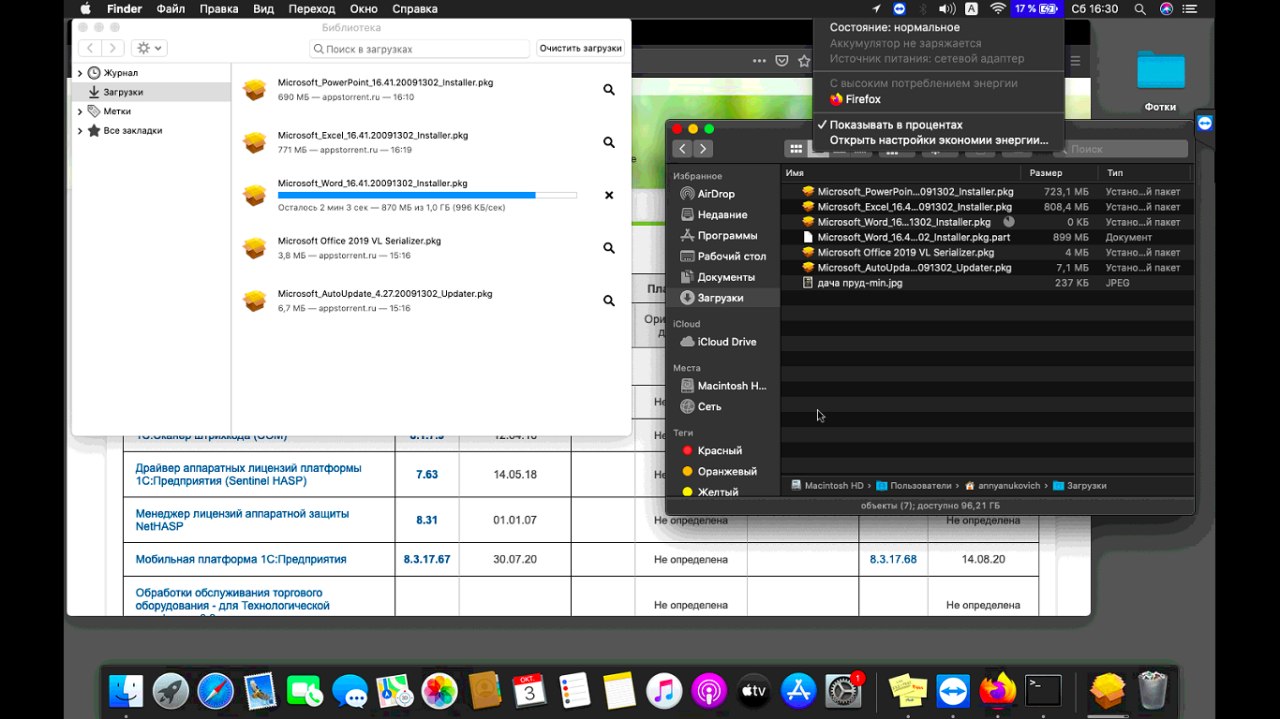Click the magnifier icon beside the Microsoft_AutoUpdate download

[x=609, y=301]
